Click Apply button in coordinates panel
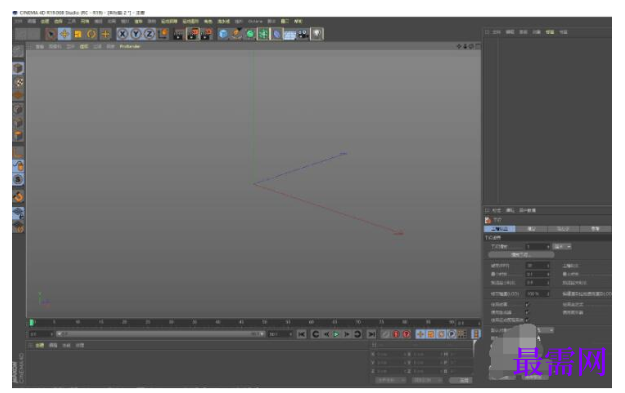 (x=462, y=380)
